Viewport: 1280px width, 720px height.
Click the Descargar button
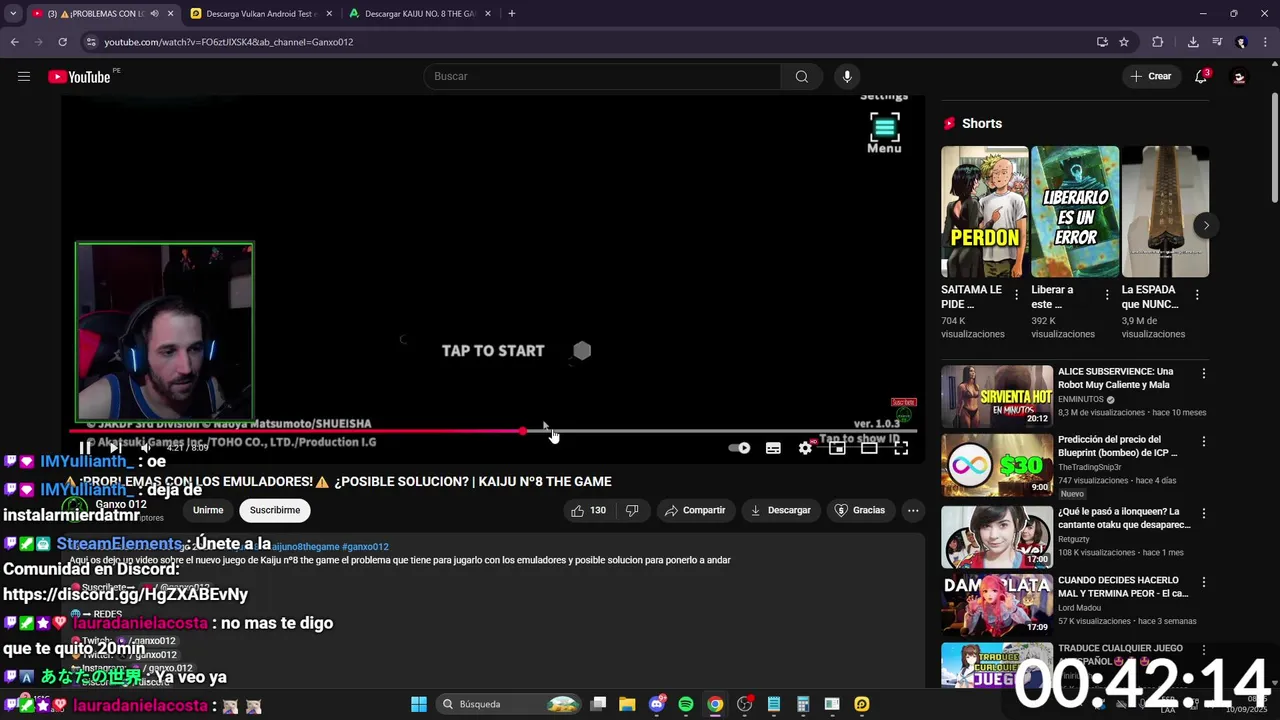click(780, 510)
